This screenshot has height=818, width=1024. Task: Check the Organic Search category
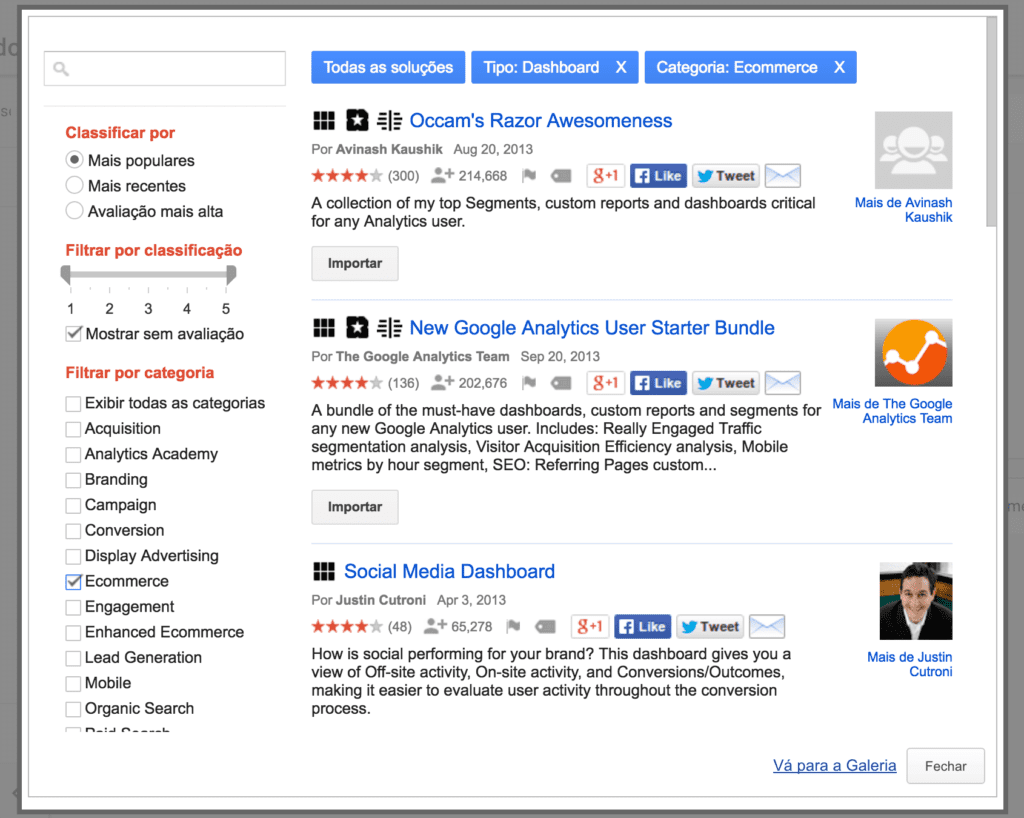click(x=73, y=709)
